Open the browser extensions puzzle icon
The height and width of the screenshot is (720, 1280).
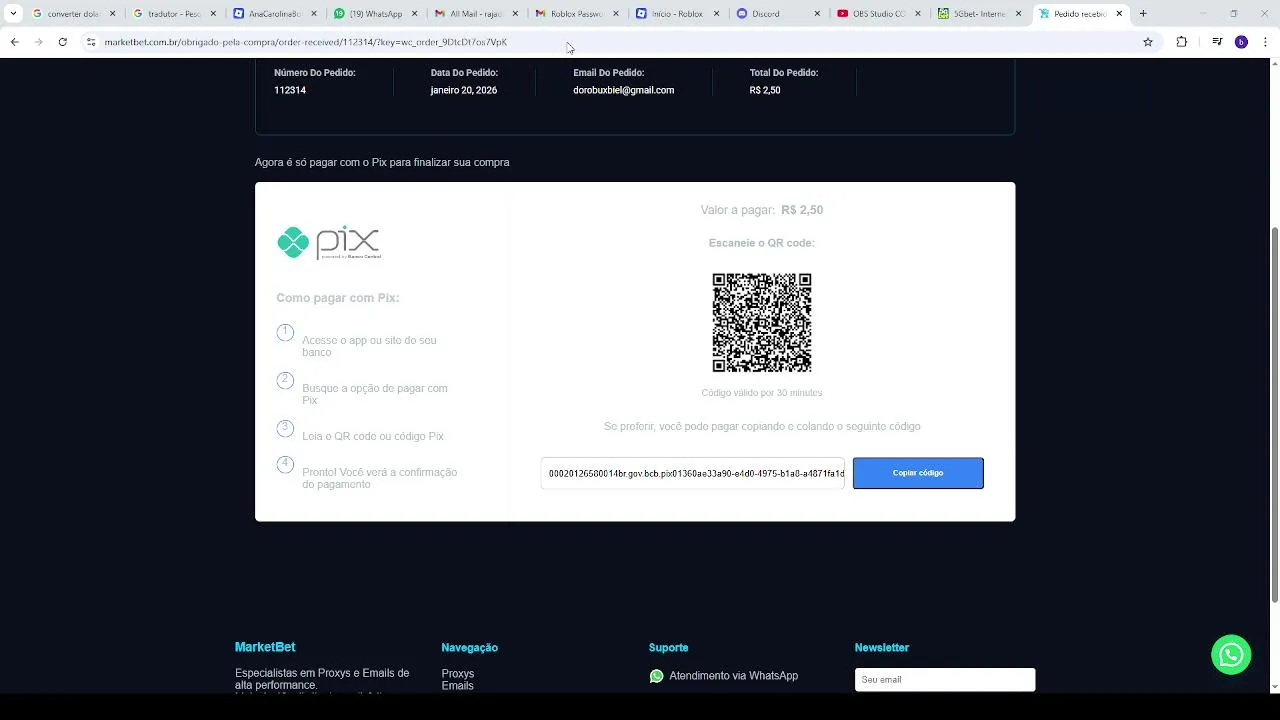pos(1182,42)
